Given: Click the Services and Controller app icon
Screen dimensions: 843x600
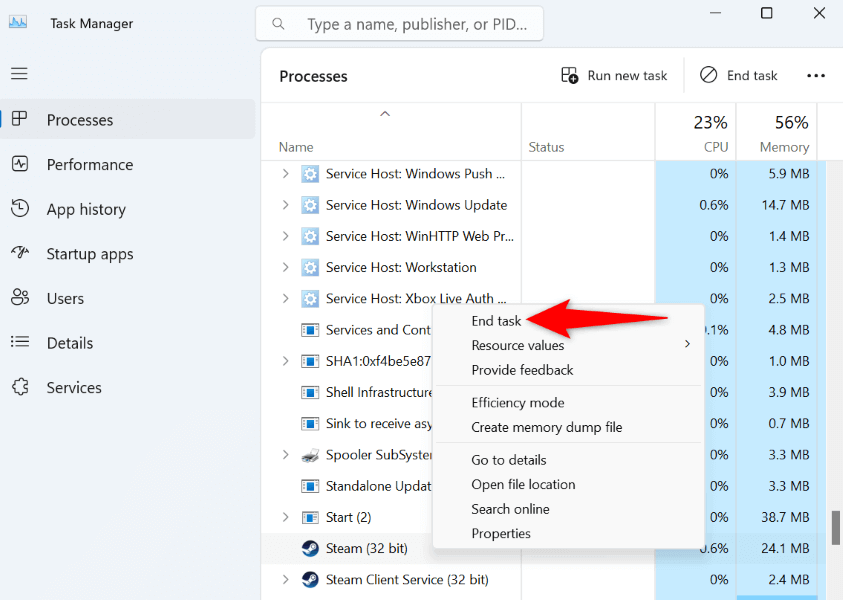Looking at the screenshot, I should tap(310, 330).
